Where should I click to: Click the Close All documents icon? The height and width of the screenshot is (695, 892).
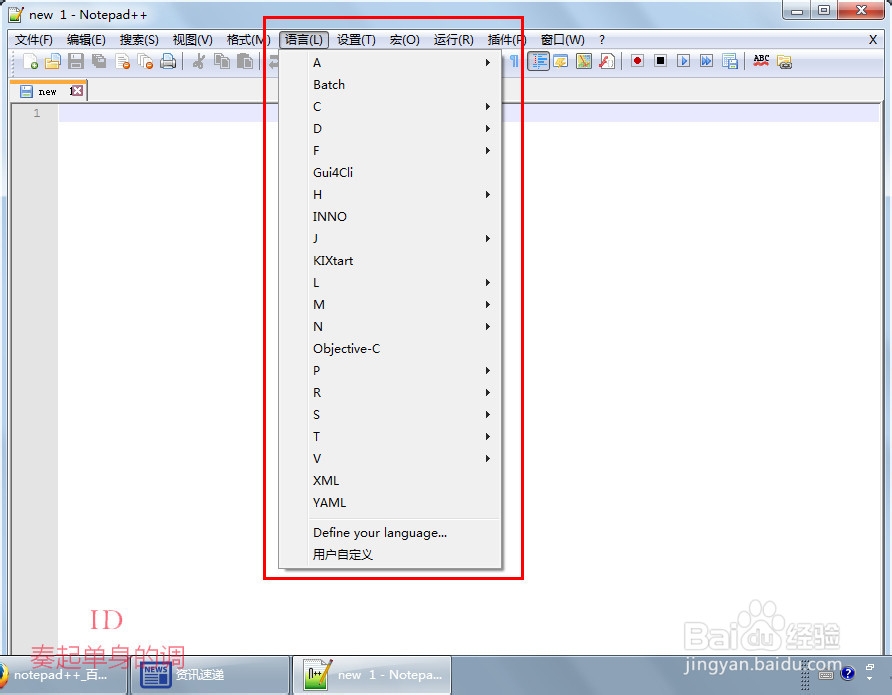tap(145, 61)
